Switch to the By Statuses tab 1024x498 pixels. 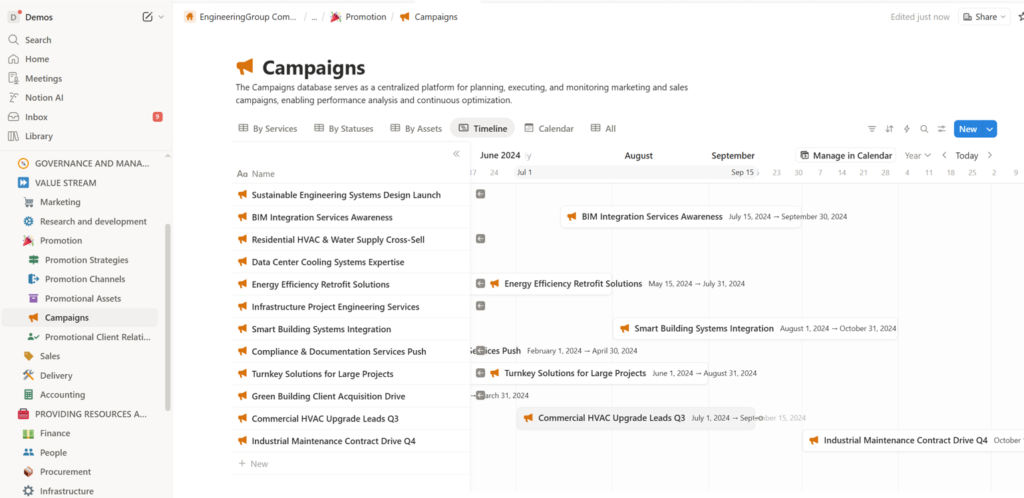click(343, 128)
